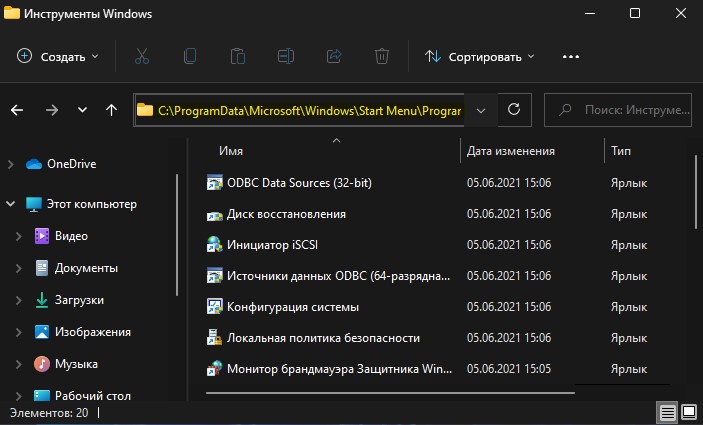Click Конфигурация системы shortcut icon
The image size is (703, 425).
click(214, 307)
